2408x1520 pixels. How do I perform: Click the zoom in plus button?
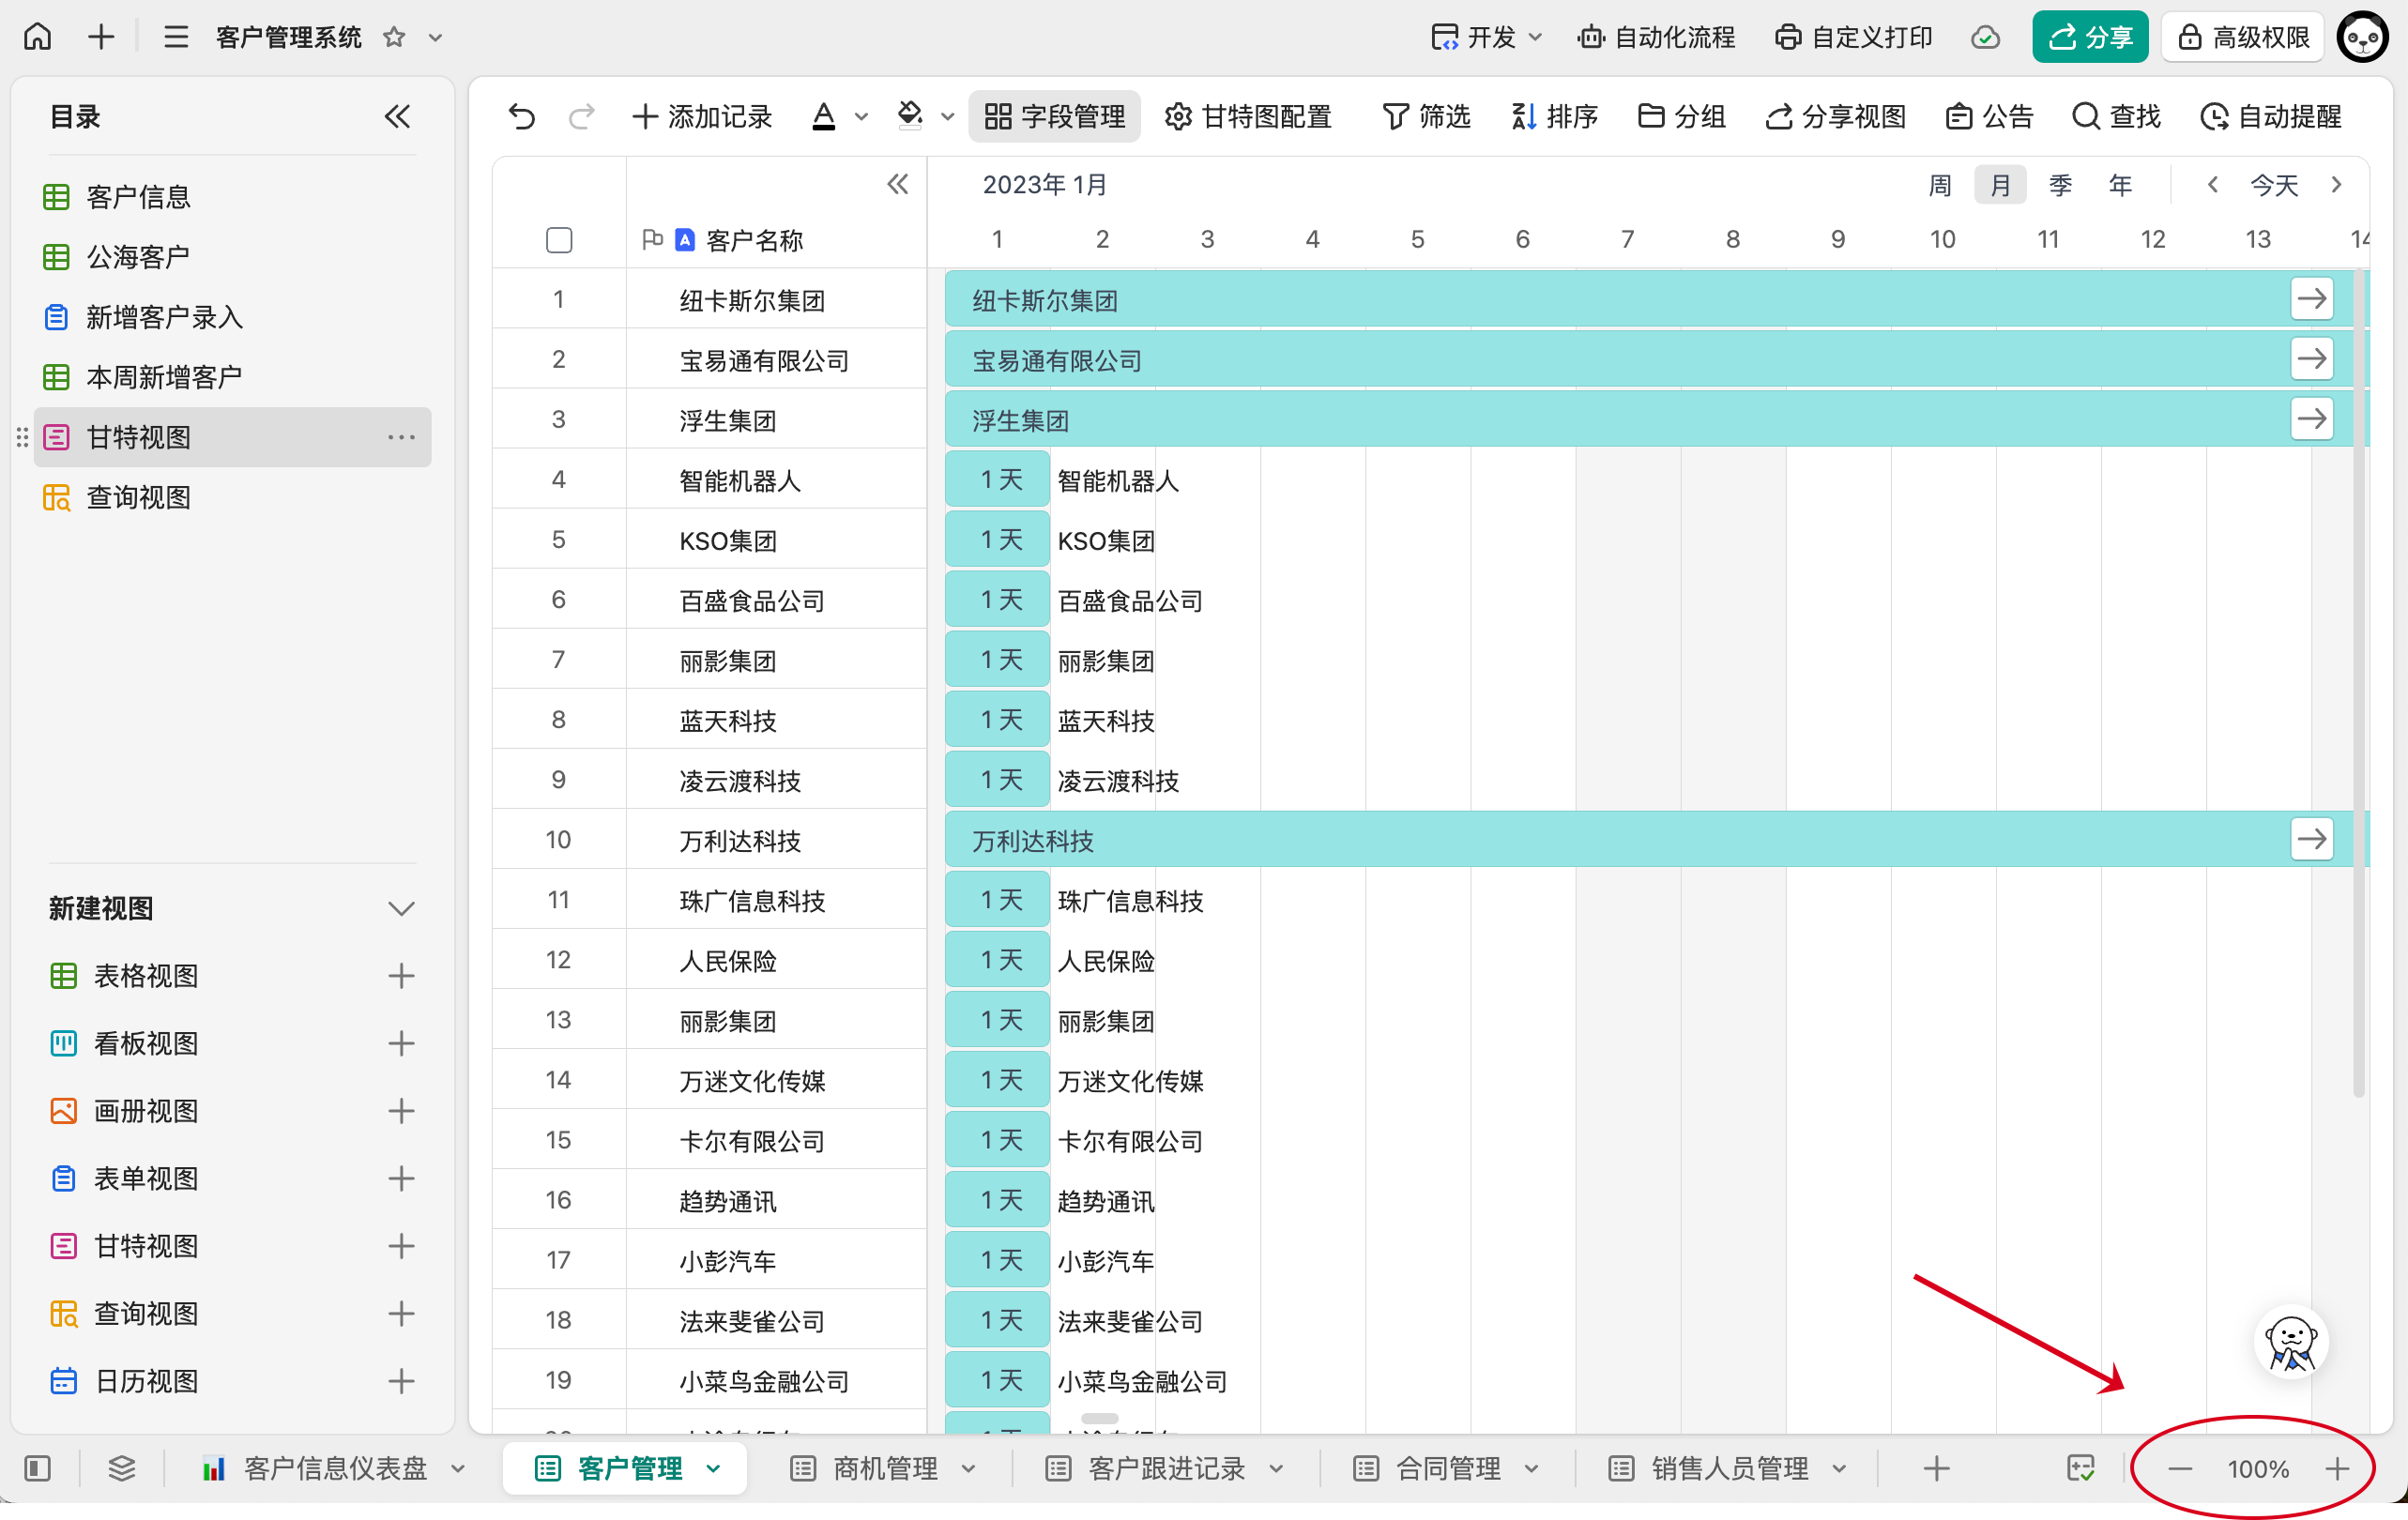point(2337,1468)
